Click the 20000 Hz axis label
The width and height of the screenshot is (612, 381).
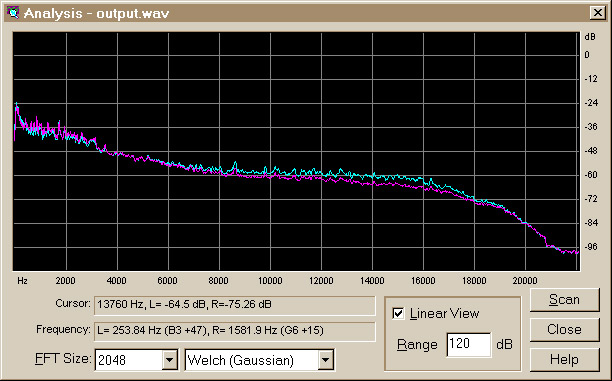525,281
